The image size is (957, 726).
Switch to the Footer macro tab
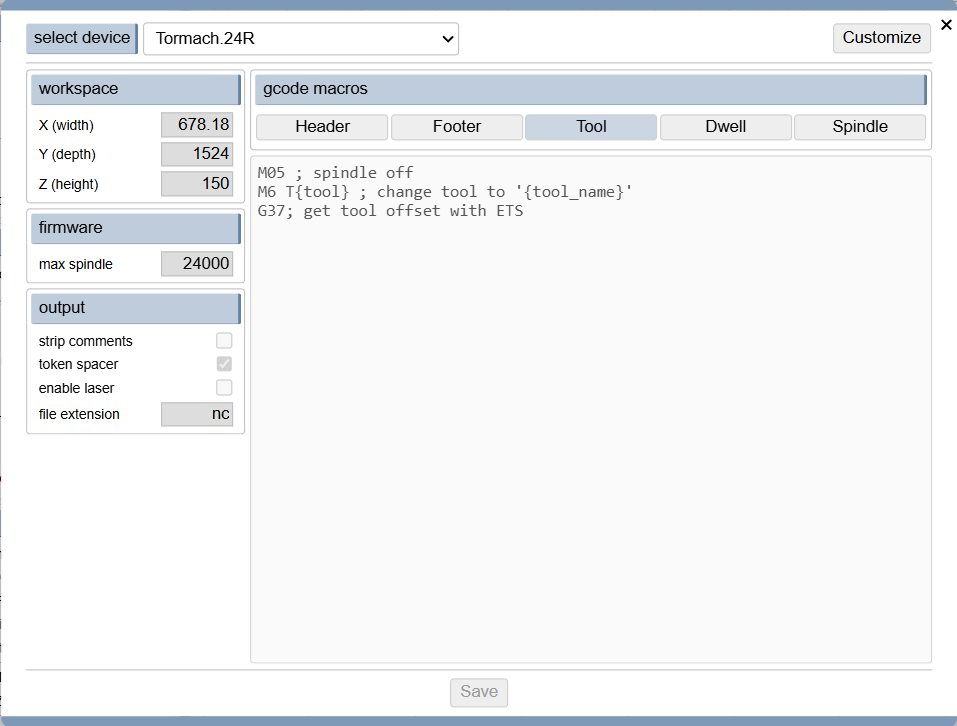[x=457, y=127]
